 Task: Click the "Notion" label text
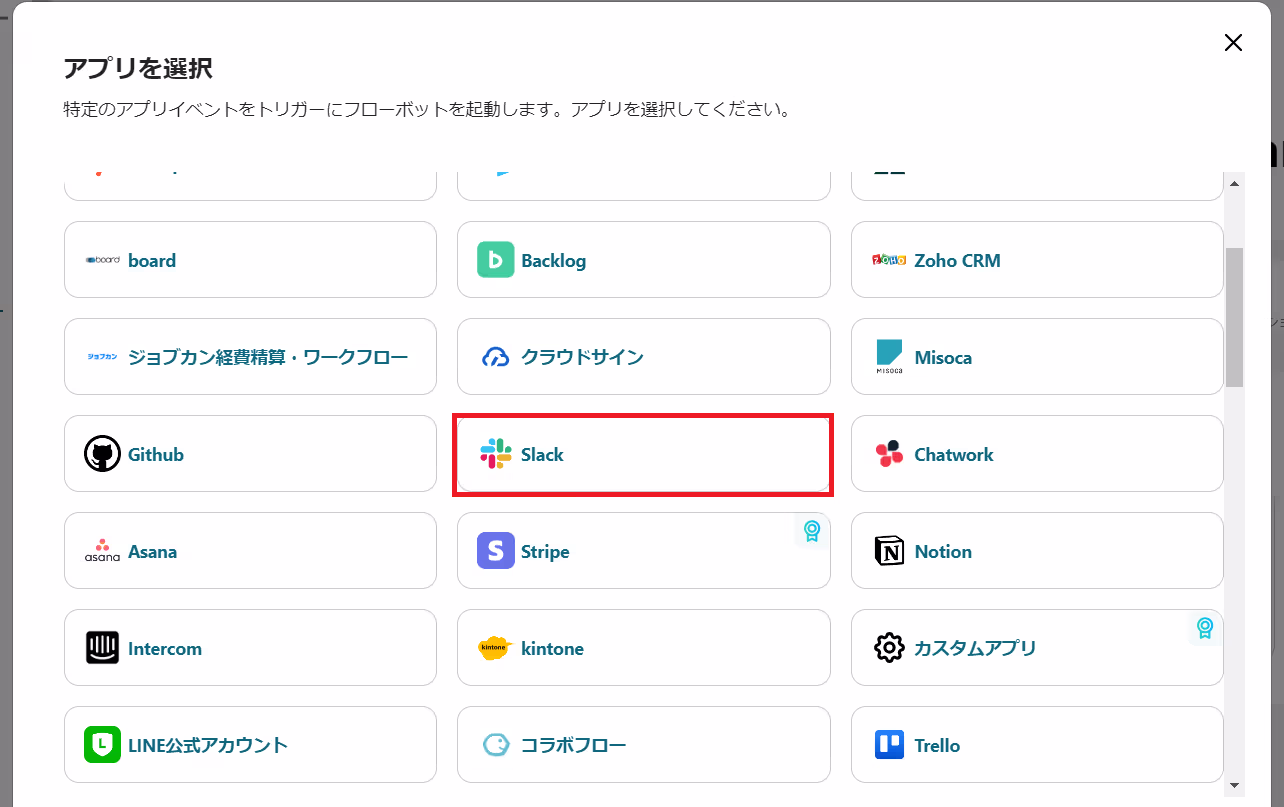943,551
